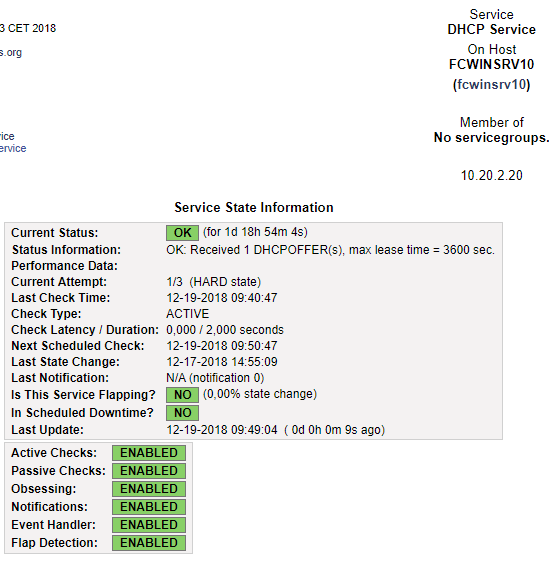This screenshot has height=563, width=549.
Task: Toggle Event Handler ENABLED indicator
Action: (149, 525)
